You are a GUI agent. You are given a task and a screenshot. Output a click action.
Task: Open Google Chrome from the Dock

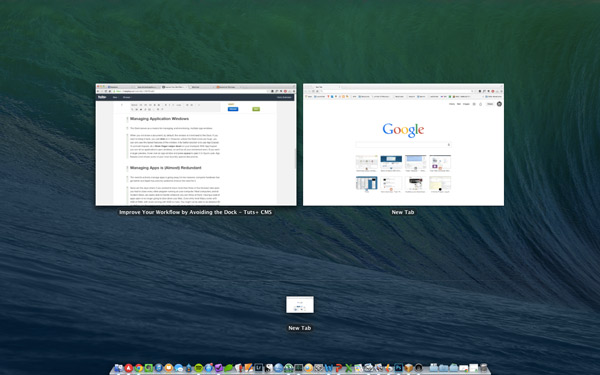[139, 368]
